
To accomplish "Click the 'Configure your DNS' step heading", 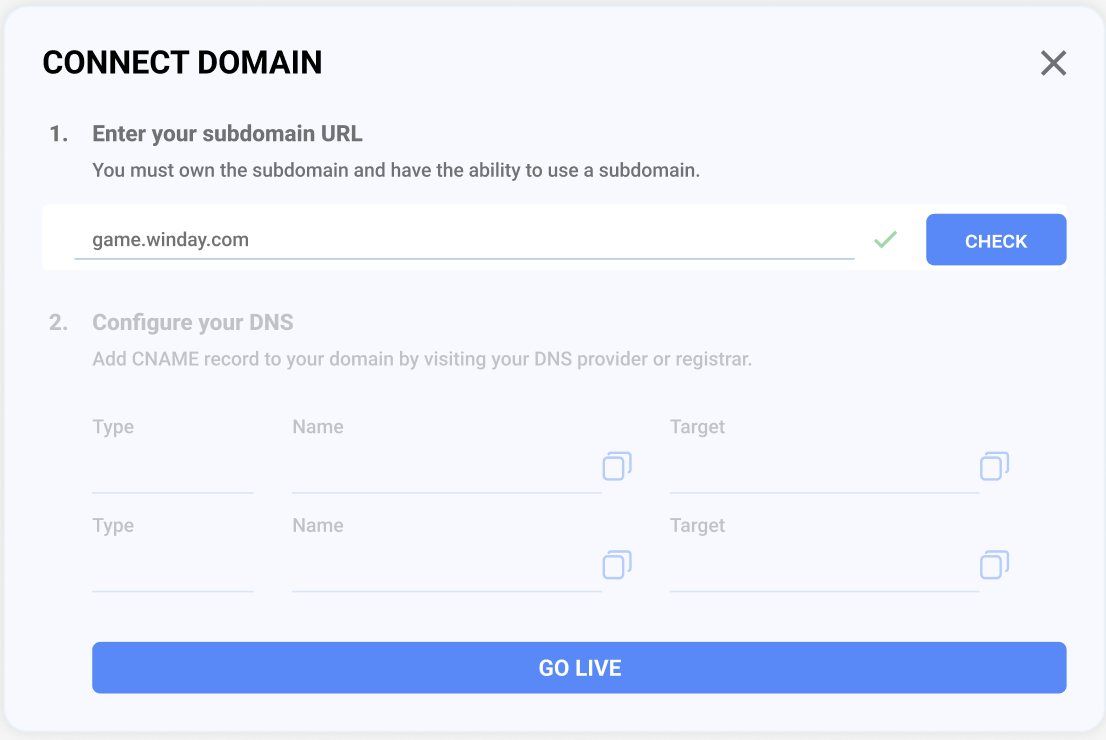I will 193,322.
